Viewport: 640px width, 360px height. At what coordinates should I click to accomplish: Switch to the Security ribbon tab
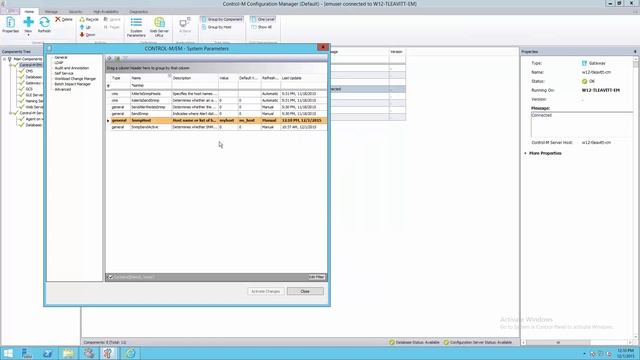[75, 12]
